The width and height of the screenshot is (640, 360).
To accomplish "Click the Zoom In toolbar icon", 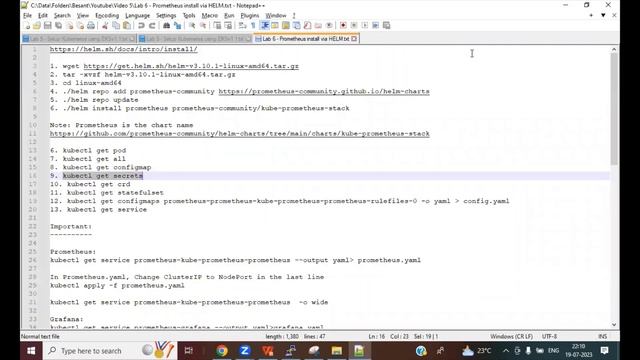I will pos(191,26).
